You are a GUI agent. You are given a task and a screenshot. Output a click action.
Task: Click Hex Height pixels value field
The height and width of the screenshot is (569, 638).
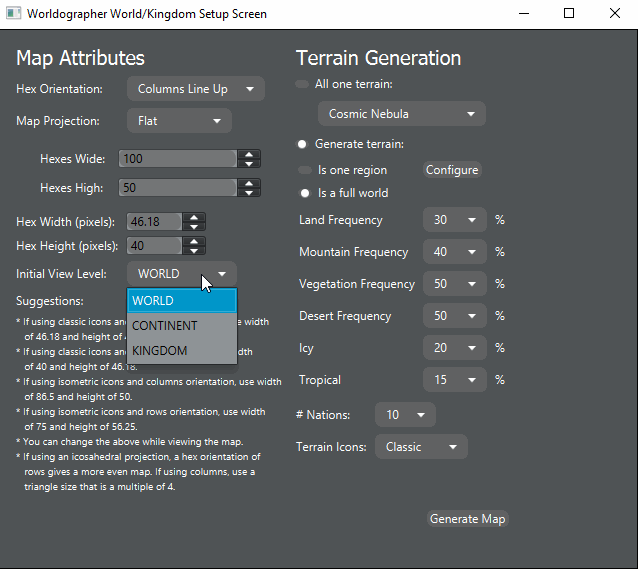154,246
